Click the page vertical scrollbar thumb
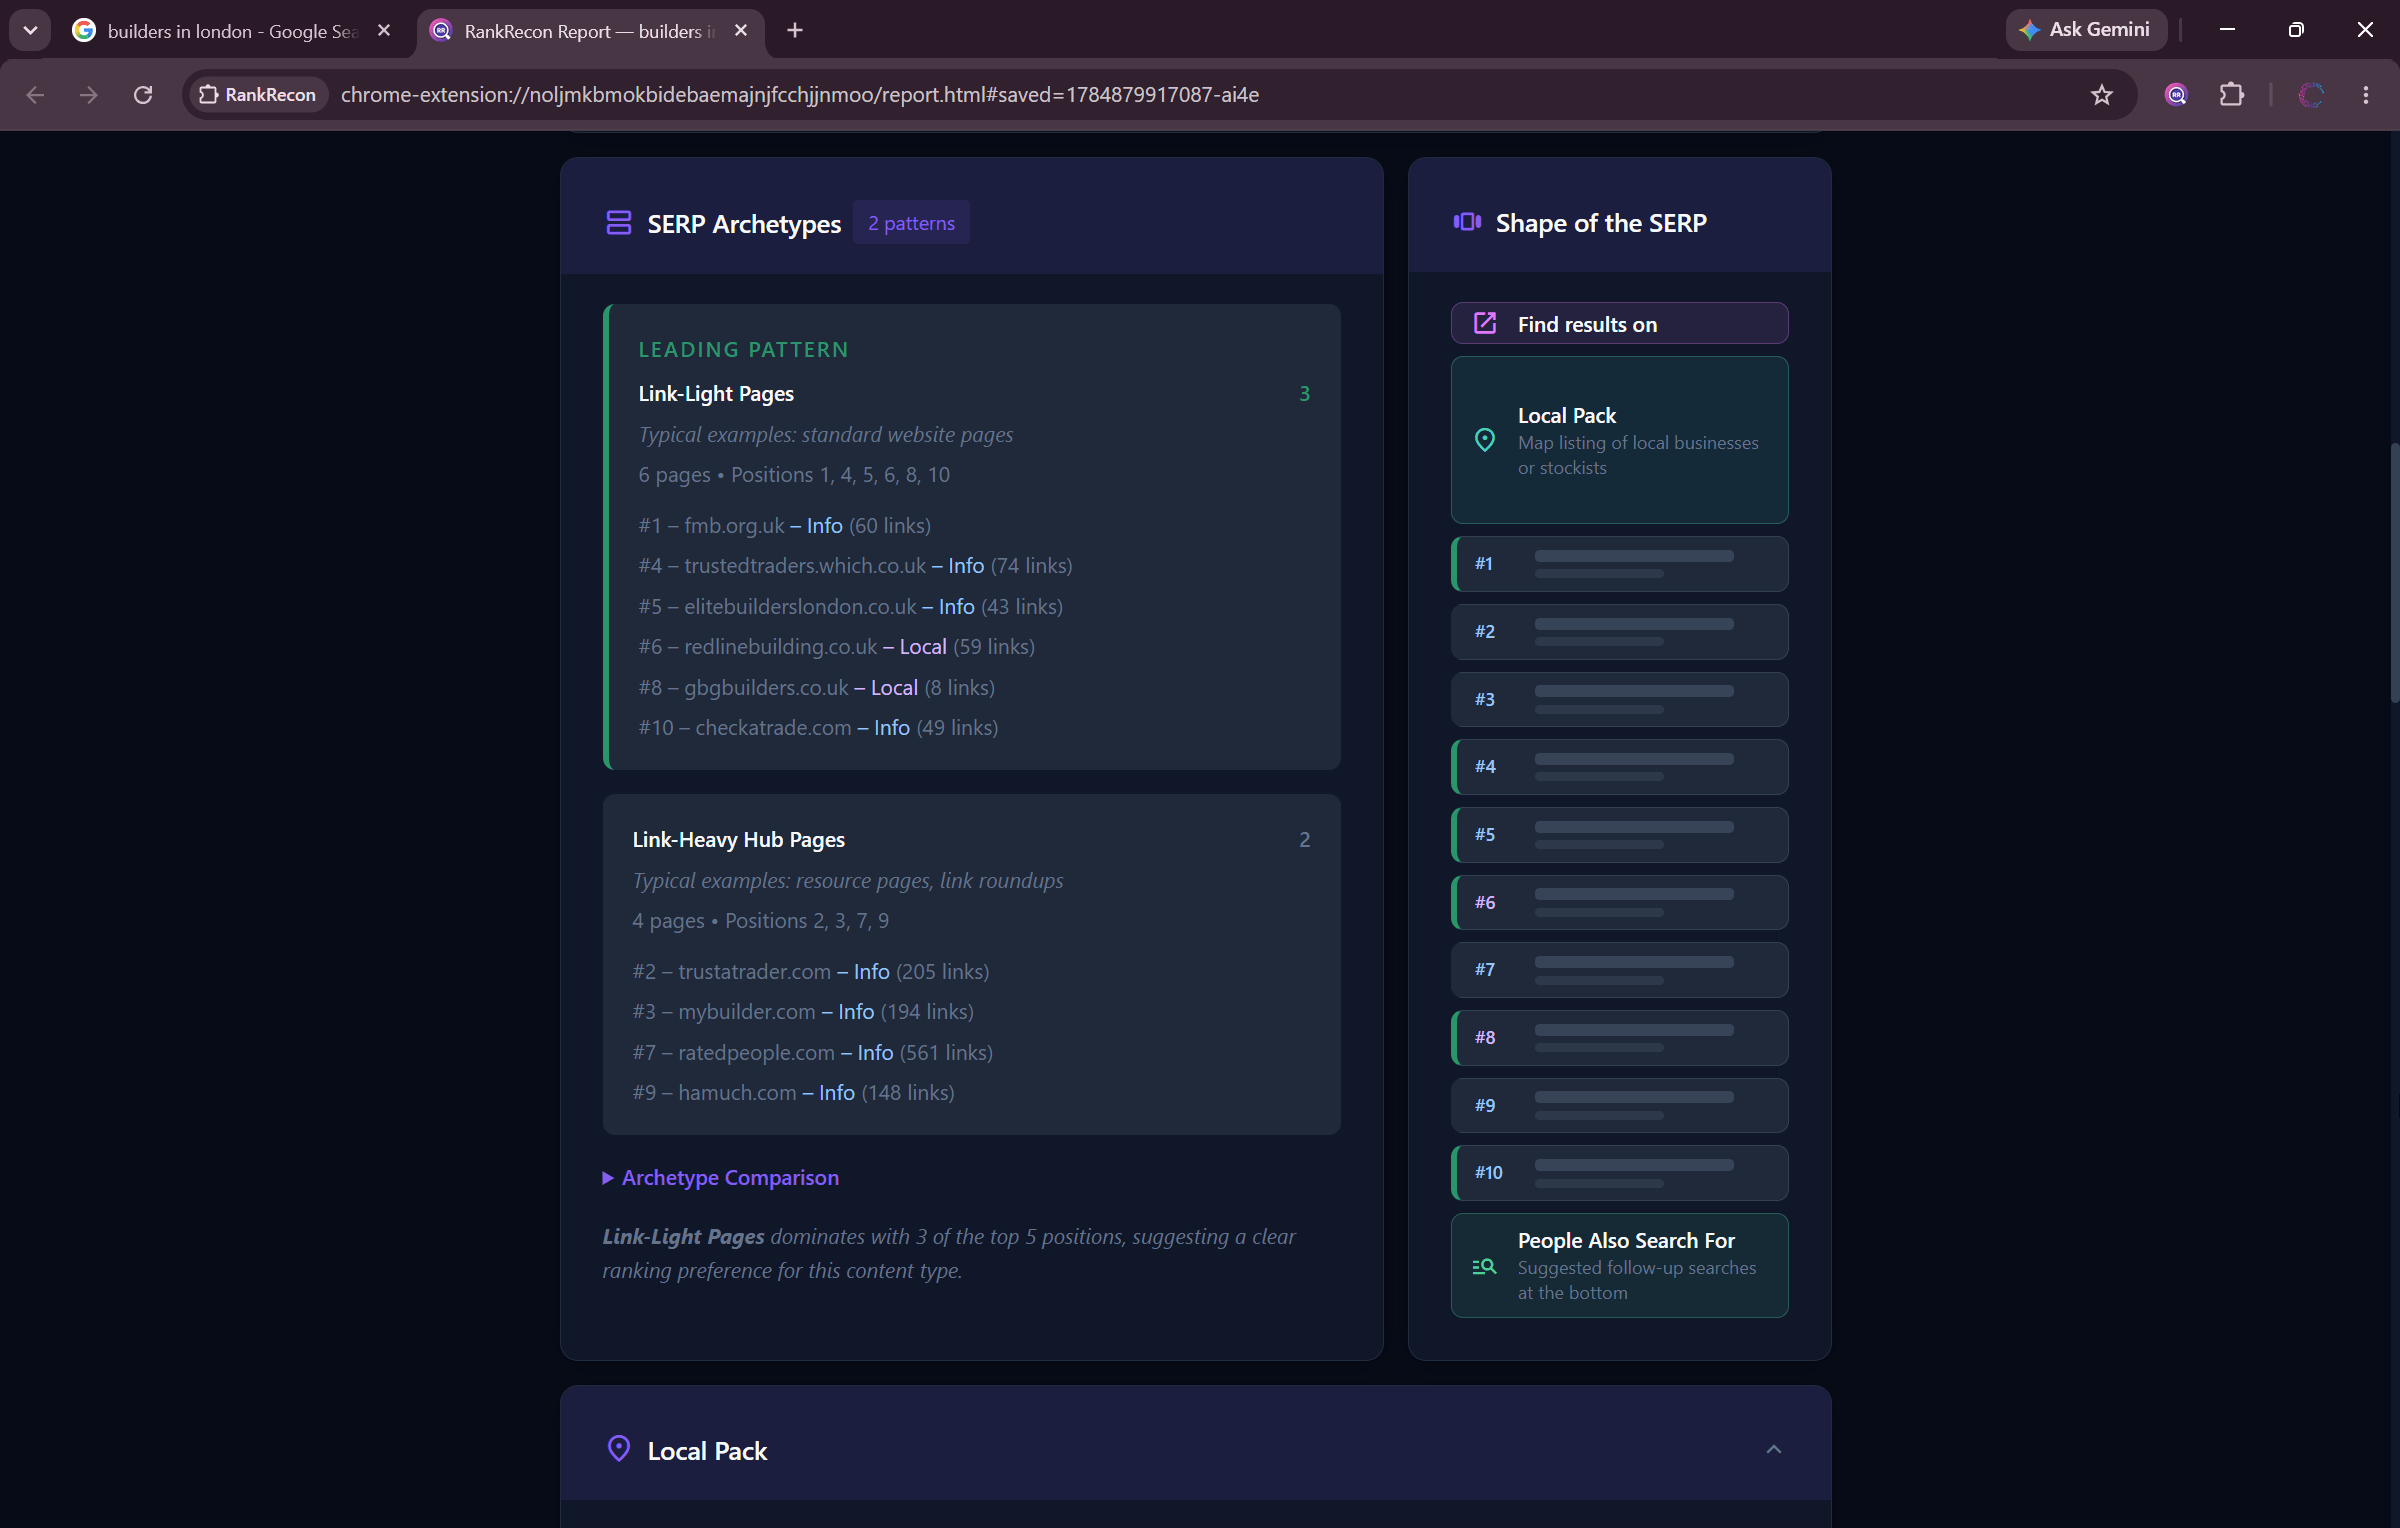This screenshot has width=2400, height=1528. coord(2393,573)
